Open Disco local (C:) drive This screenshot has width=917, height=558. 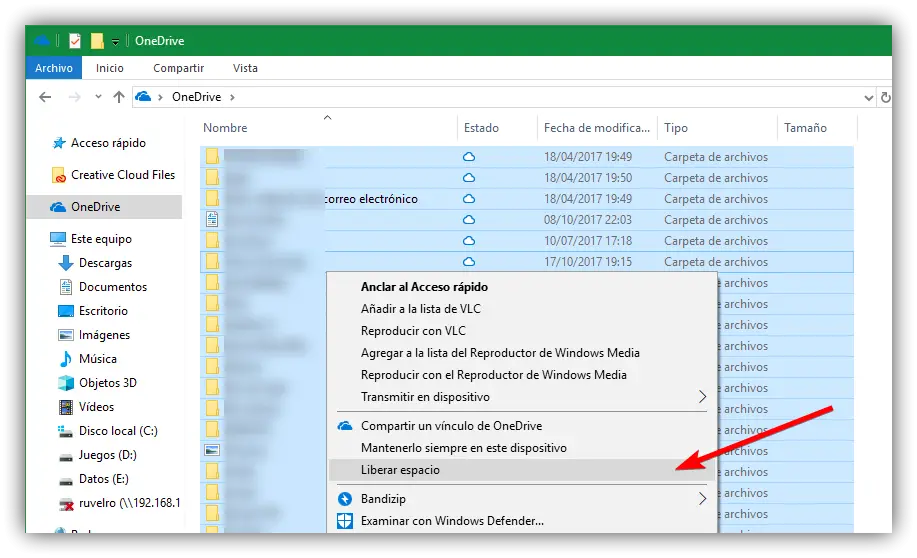pyautogui.click(x=118, y=430)
